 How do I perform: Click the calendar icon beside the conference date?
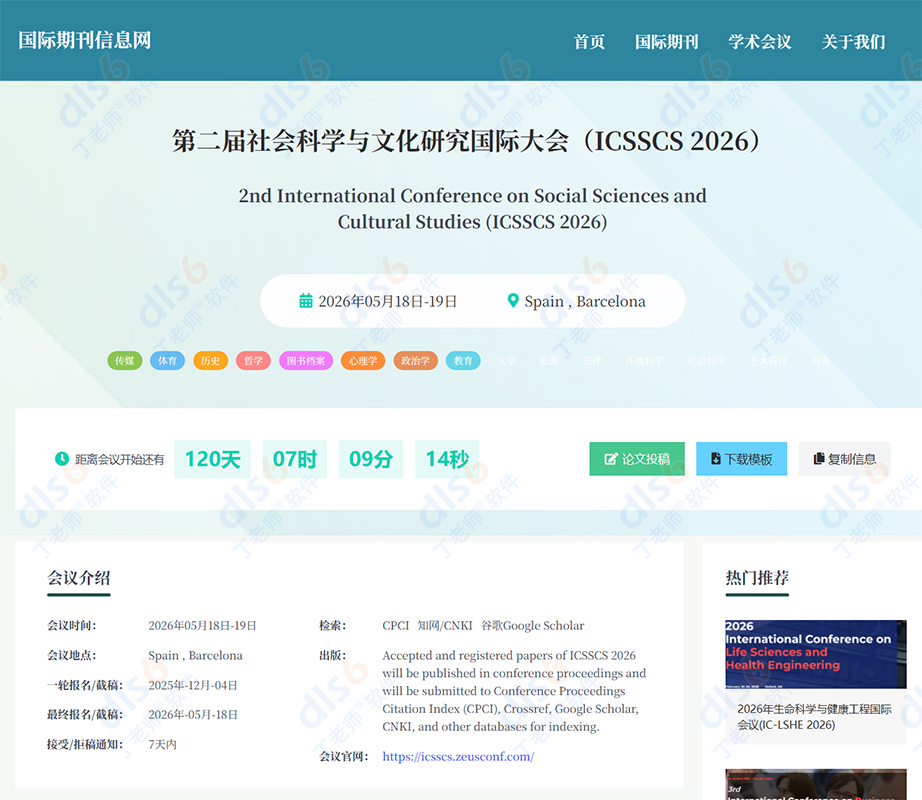click(306, 300)
